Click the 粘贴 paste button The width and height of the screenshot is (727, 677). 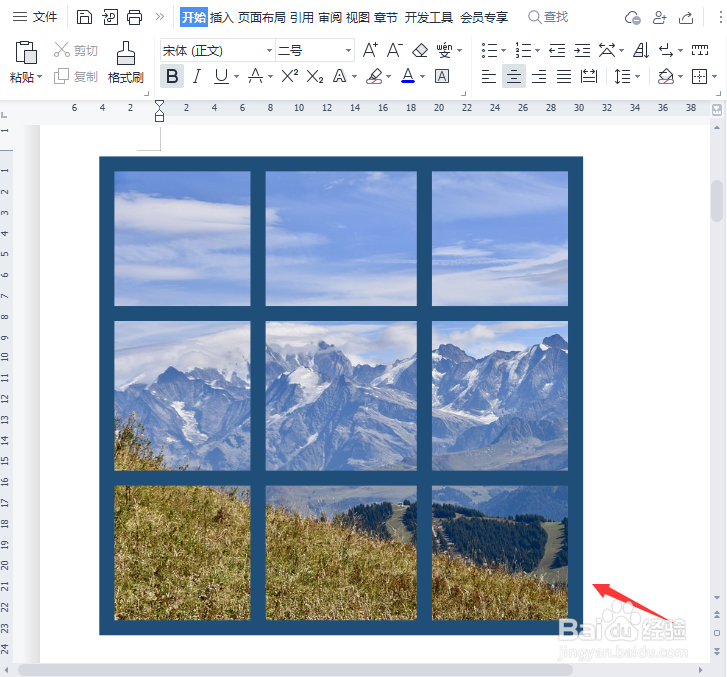(26, 62)
